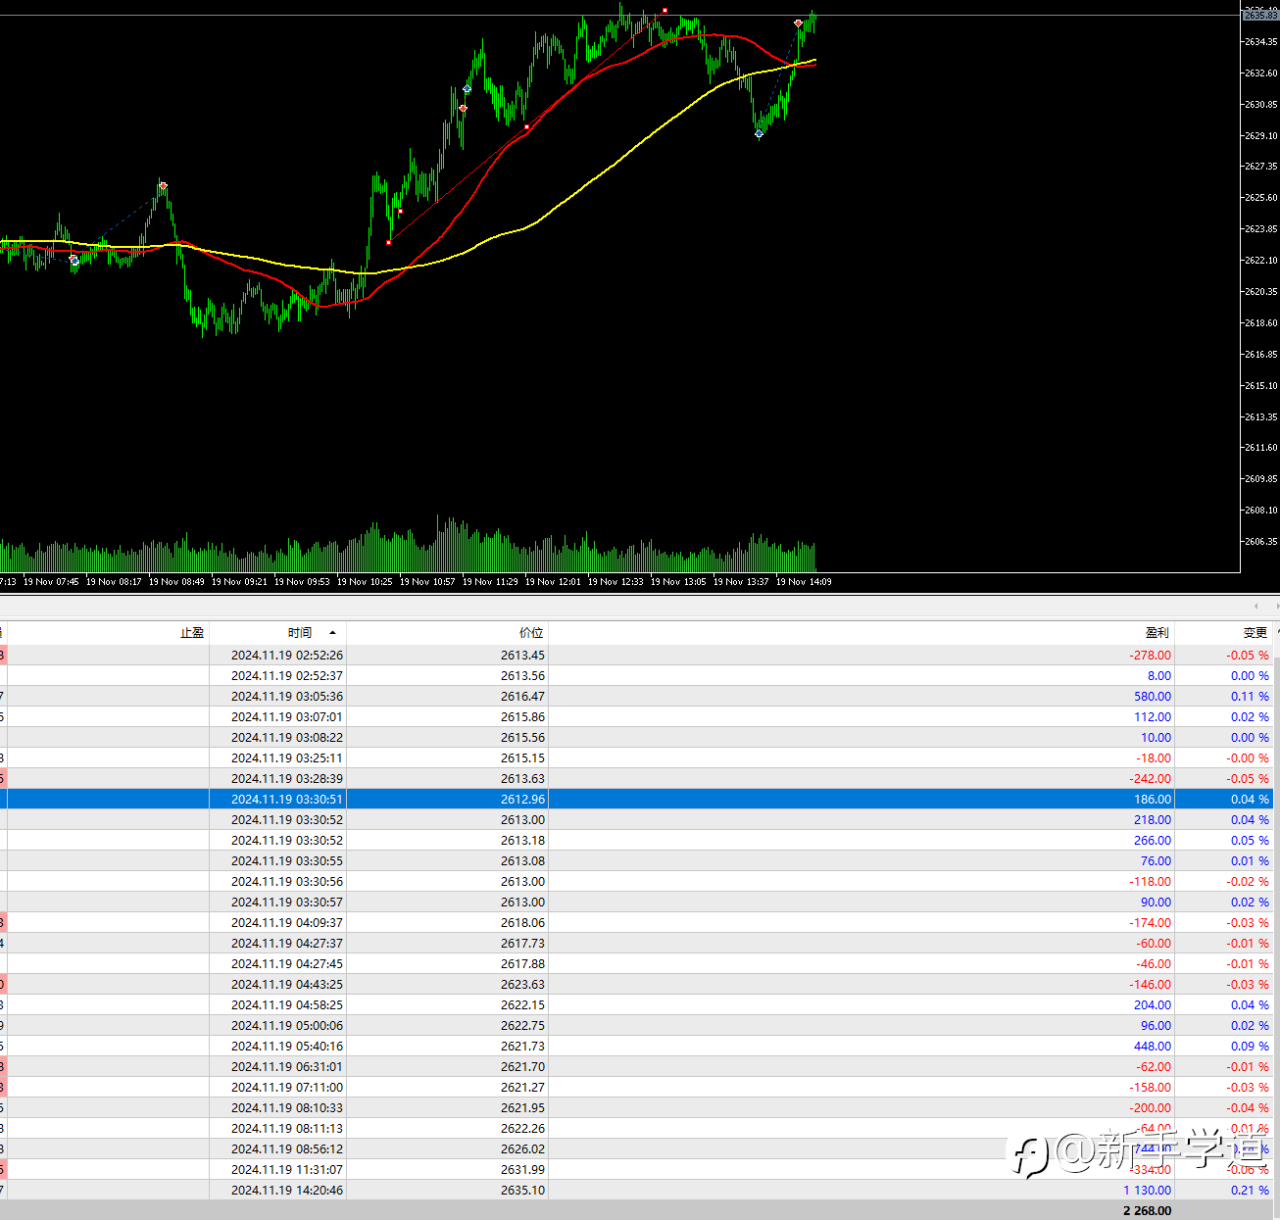
Task: Select the 14:20:46 row with 1 130.00 profit
Action: (x=640, y=1190)
